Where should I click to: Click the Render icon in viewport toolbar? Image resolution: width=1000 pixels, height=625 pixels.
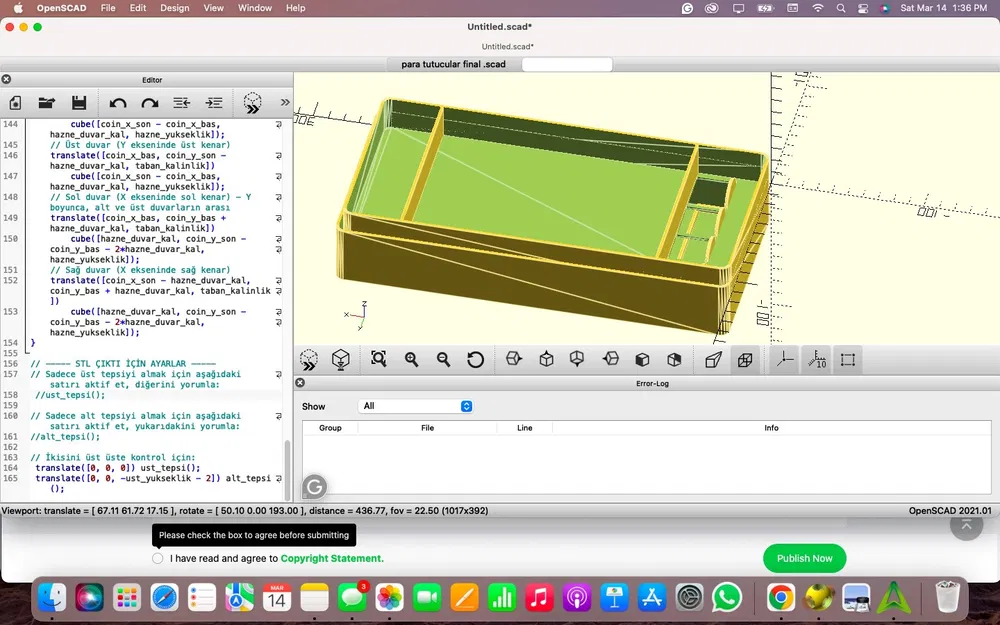341,359
